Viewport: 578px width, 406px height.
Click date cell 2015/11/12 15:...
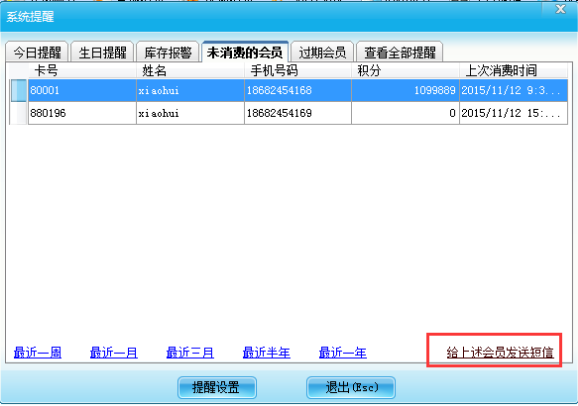click(513, 113)
